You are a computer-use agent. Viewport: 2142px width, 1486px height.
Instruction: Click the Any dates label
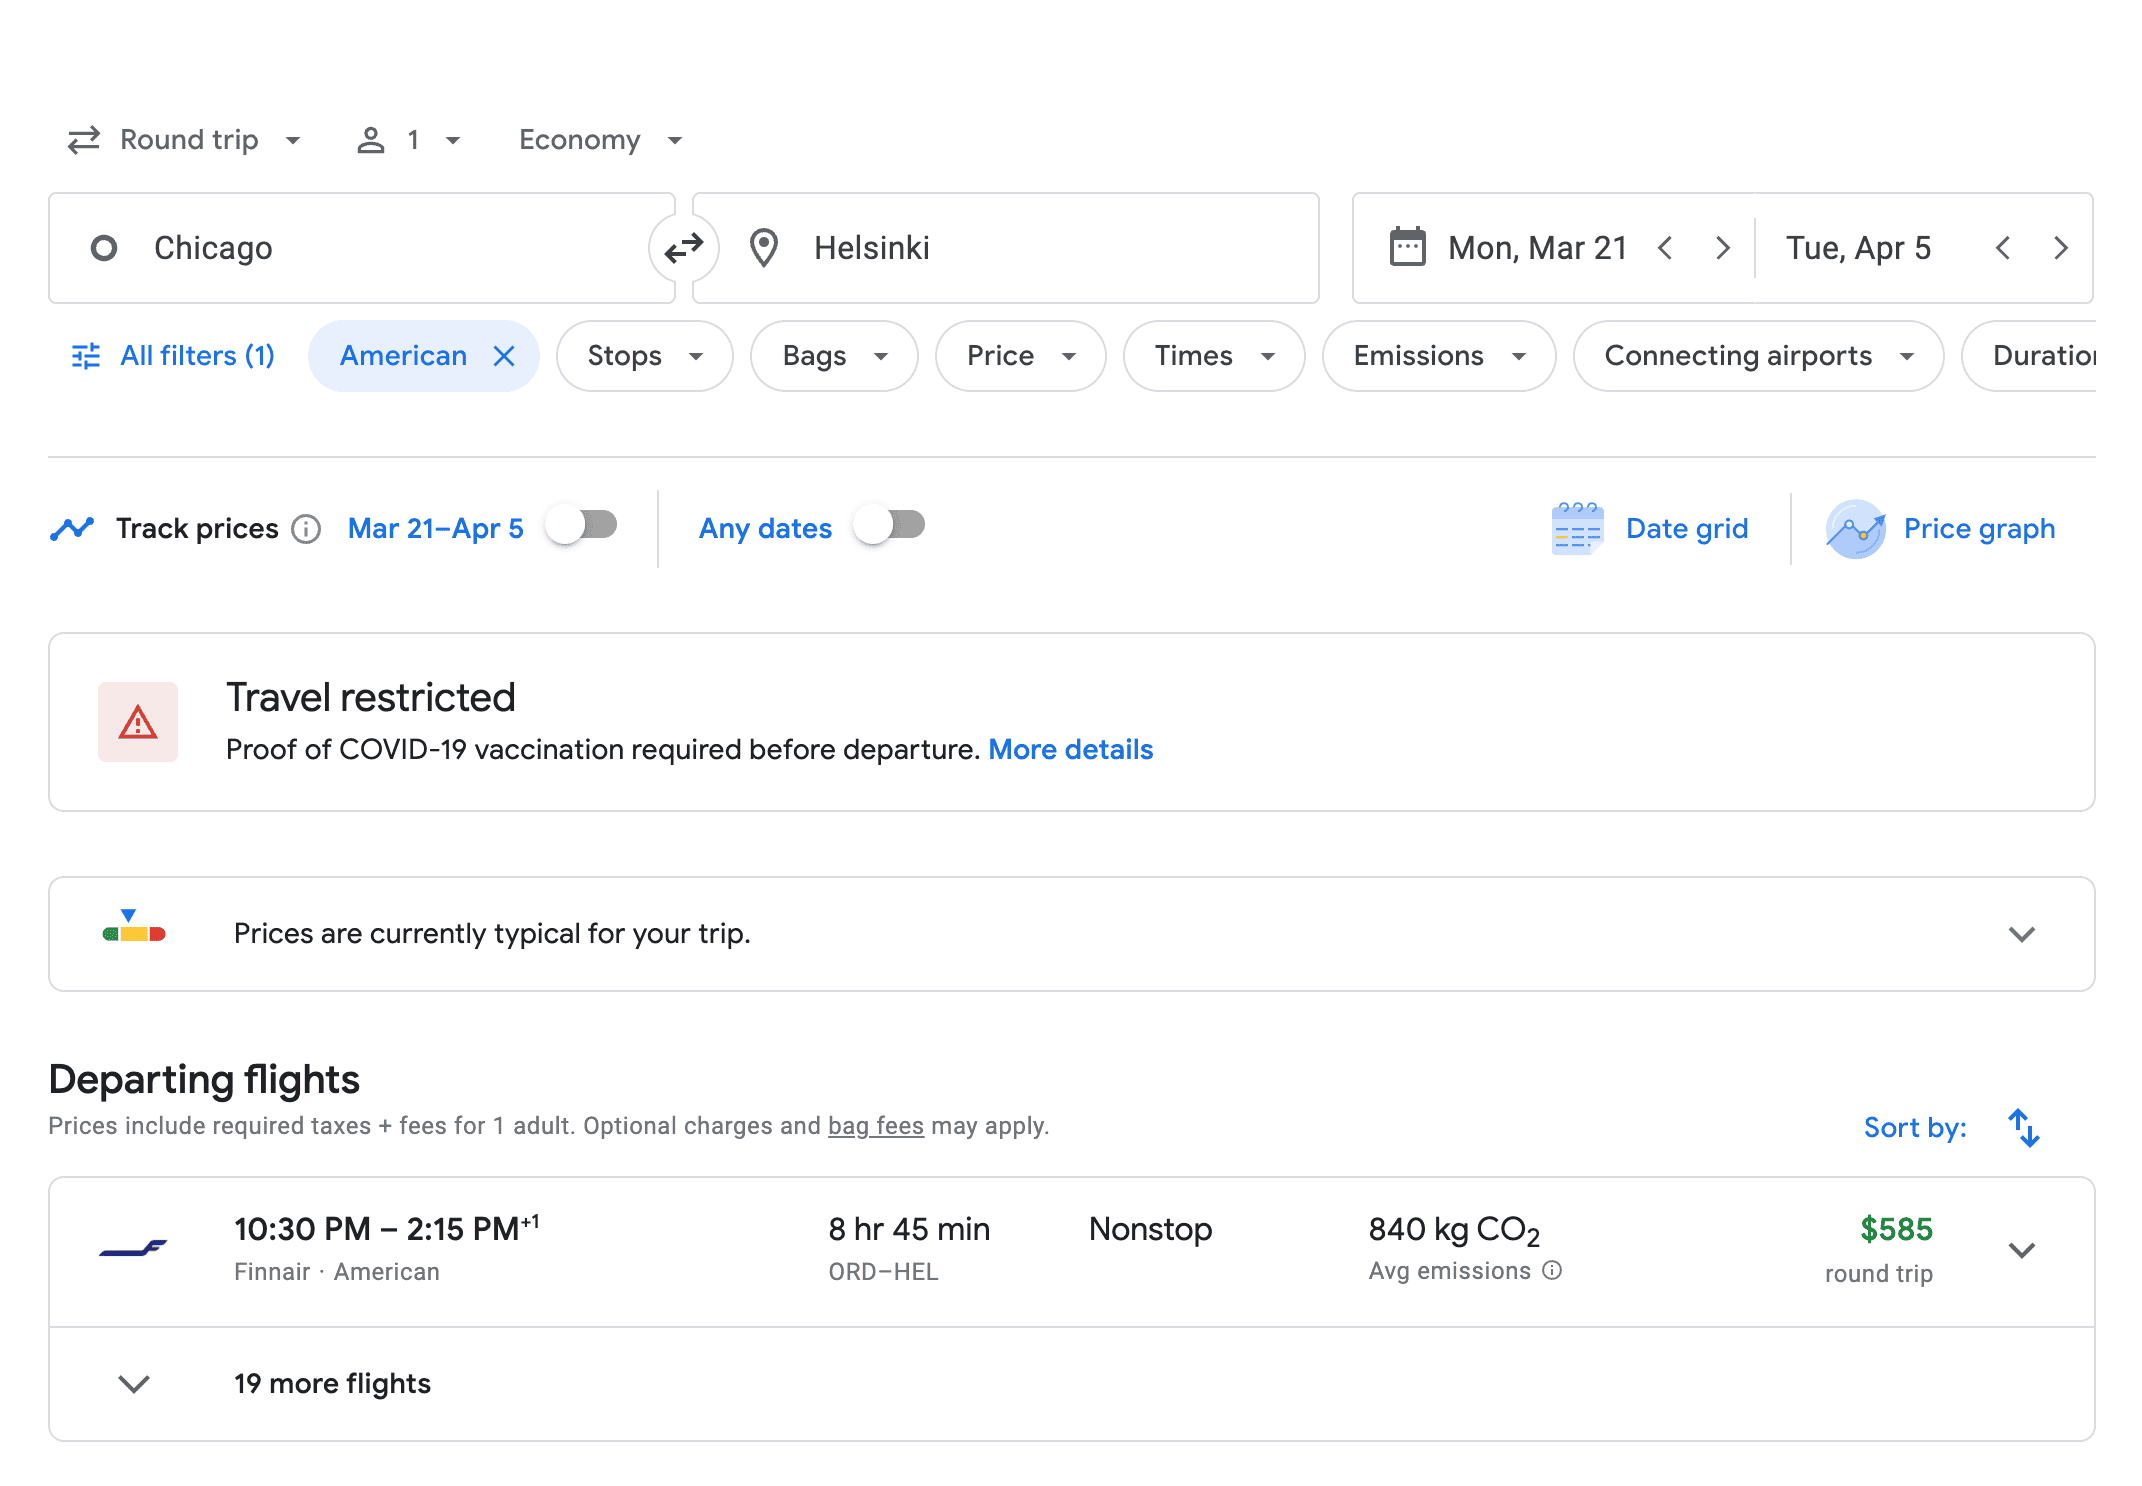pyautogui.click(x=765, y=528)
